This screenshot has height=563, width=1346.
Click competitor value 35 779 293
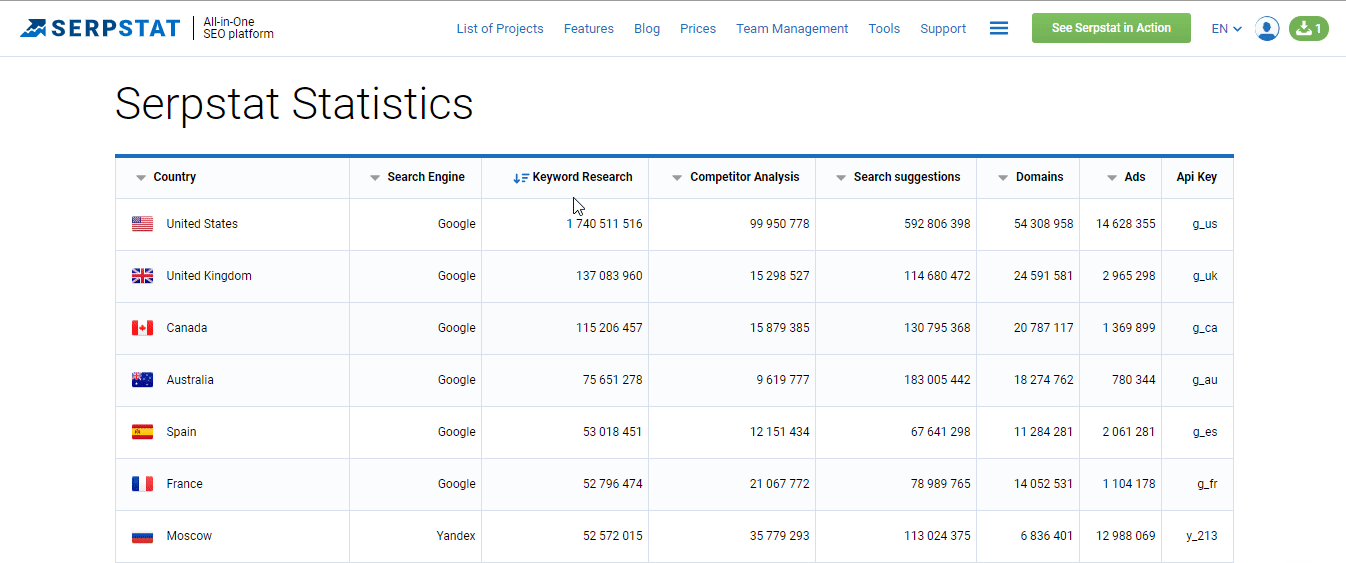coord(780,536)
